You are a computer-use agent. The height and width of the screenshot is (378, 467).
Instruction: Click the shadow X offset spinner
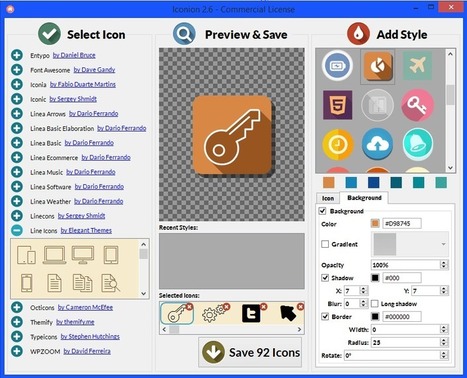click(x=364, y=291)
